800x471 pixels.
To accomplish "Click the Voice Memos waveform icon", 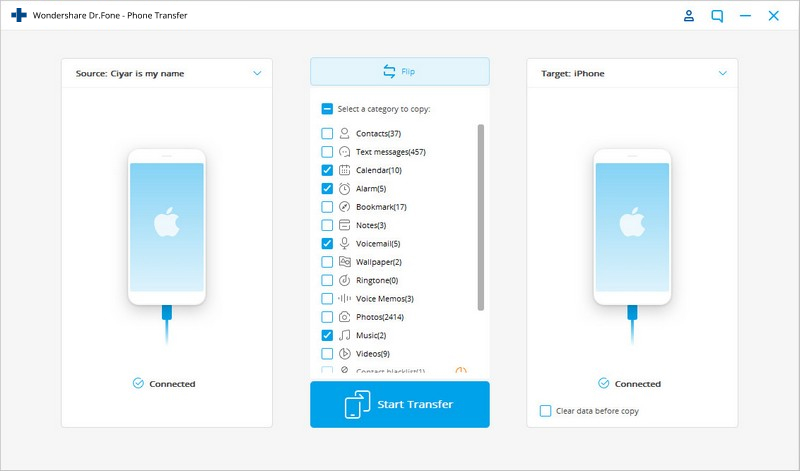I will pyautogui.click(x=344, y=299).
